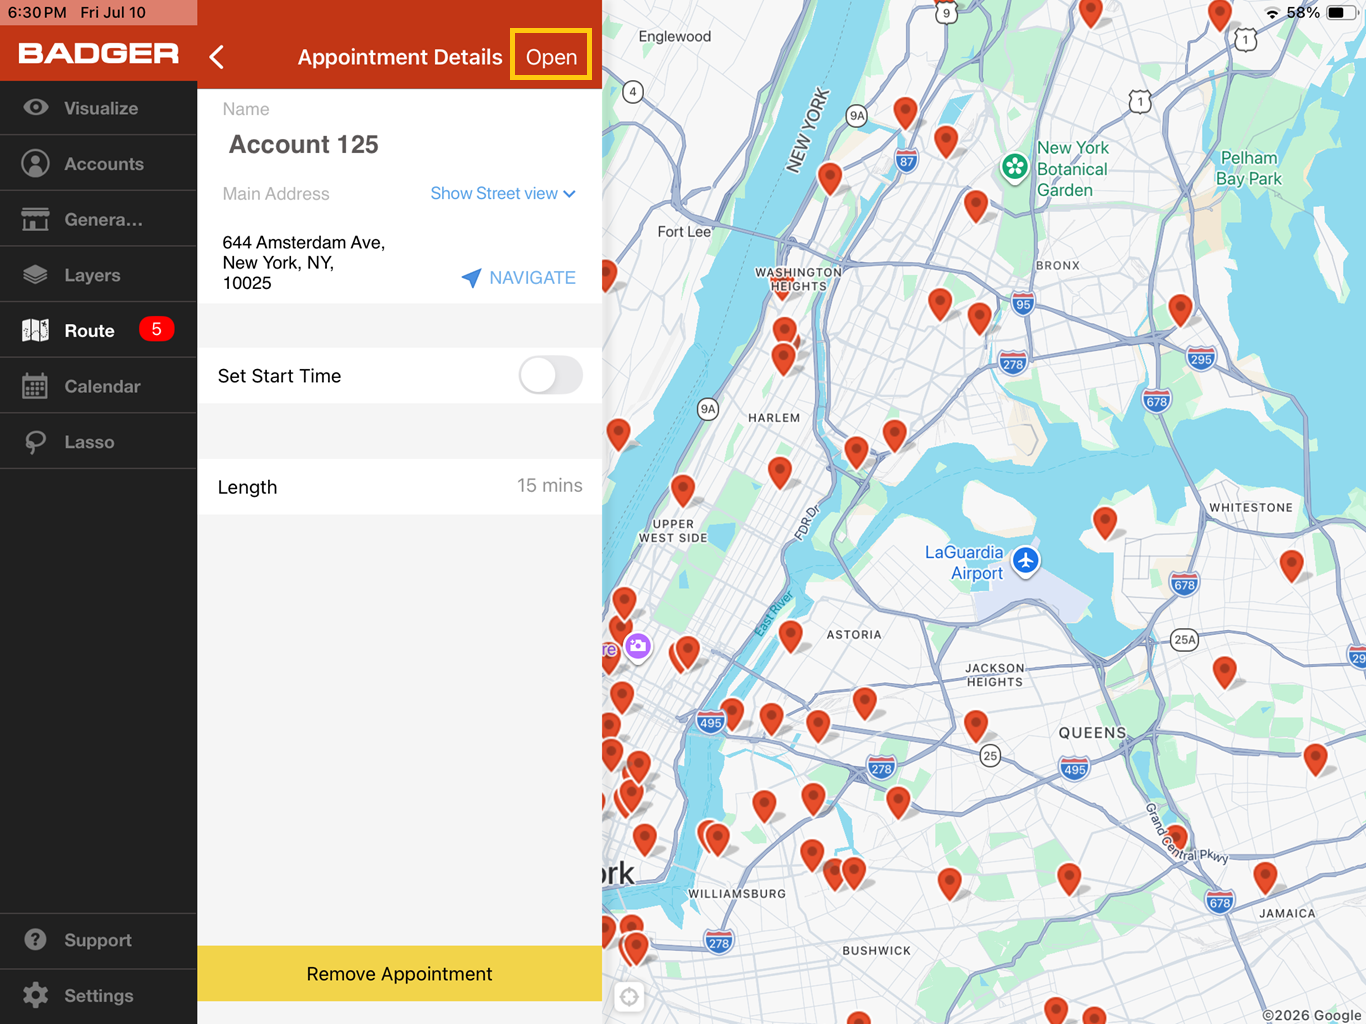The width and height of the screenshot is (1366, 1024).
Task: Open the Support menu entry
Action: click(x=99, y=939)
